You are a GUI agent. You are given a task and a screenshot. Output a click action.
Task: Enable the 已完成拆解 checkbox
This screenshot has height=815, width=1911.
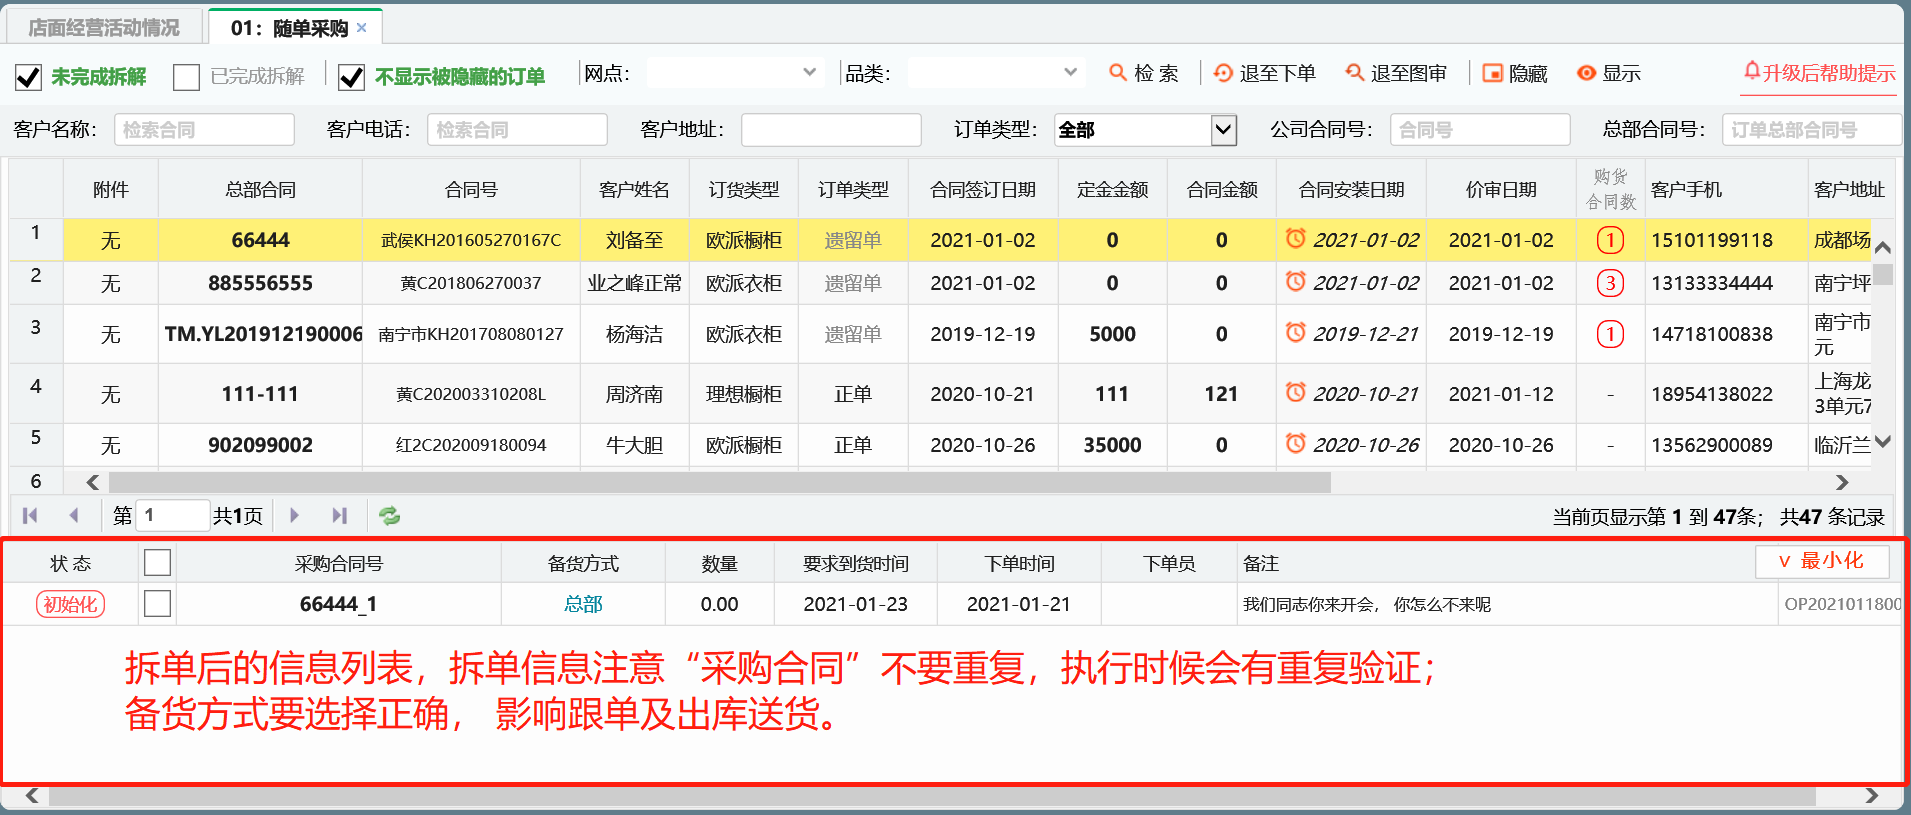click(186, 77)
